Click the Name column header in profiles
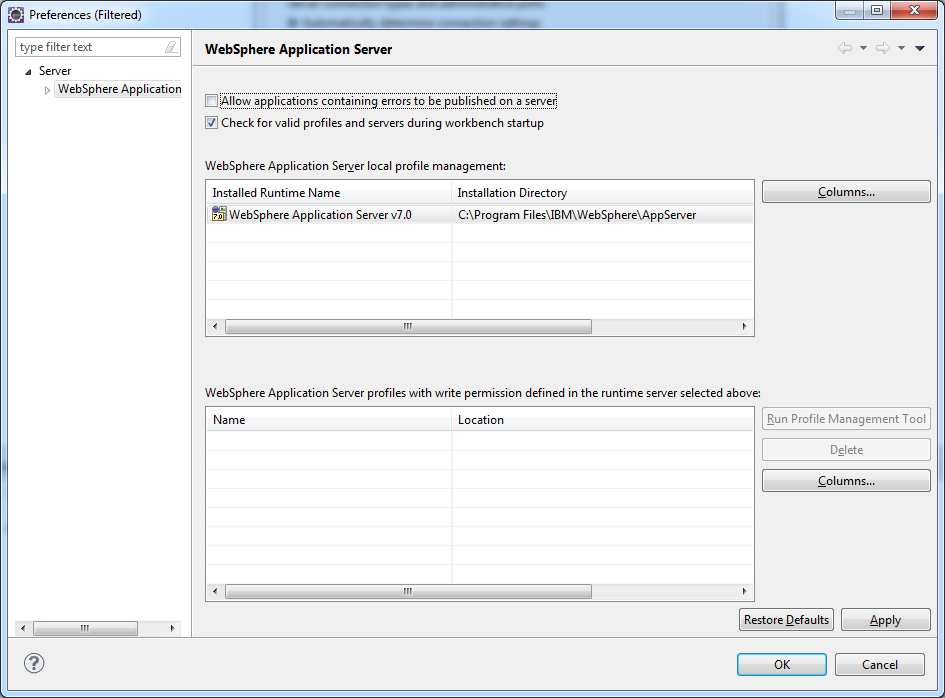Screen dimensions: 945x698 coord(329,420)
